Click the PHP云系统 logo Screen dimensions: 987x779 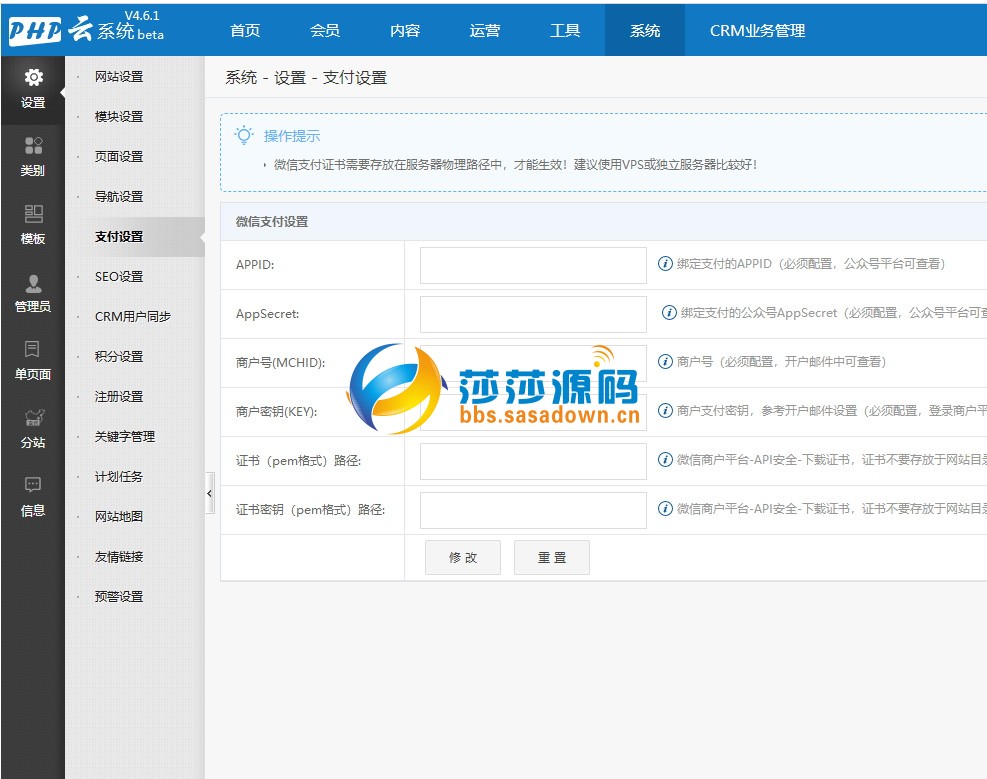click(x=86, y=29)
